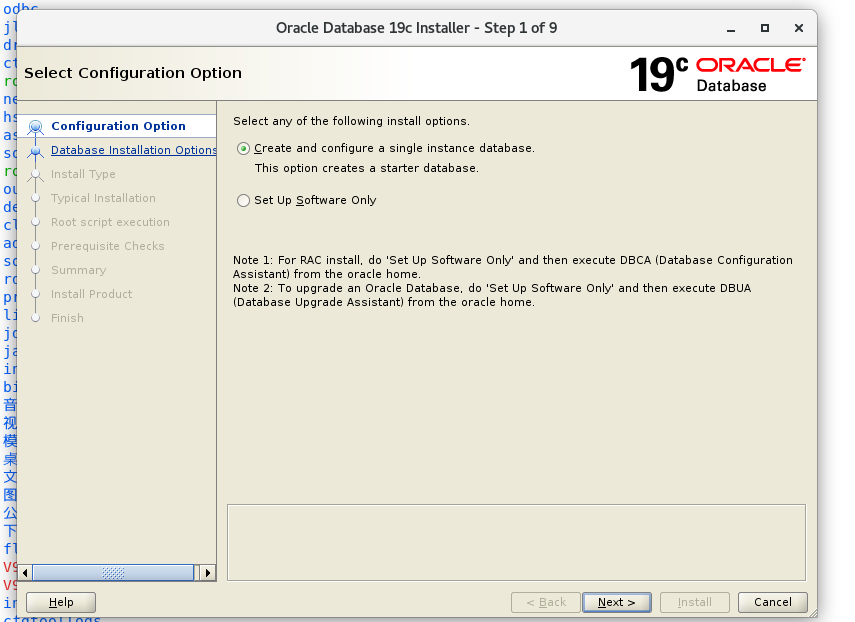Click the Install button
855x622 pixels.
coord(695,602)
